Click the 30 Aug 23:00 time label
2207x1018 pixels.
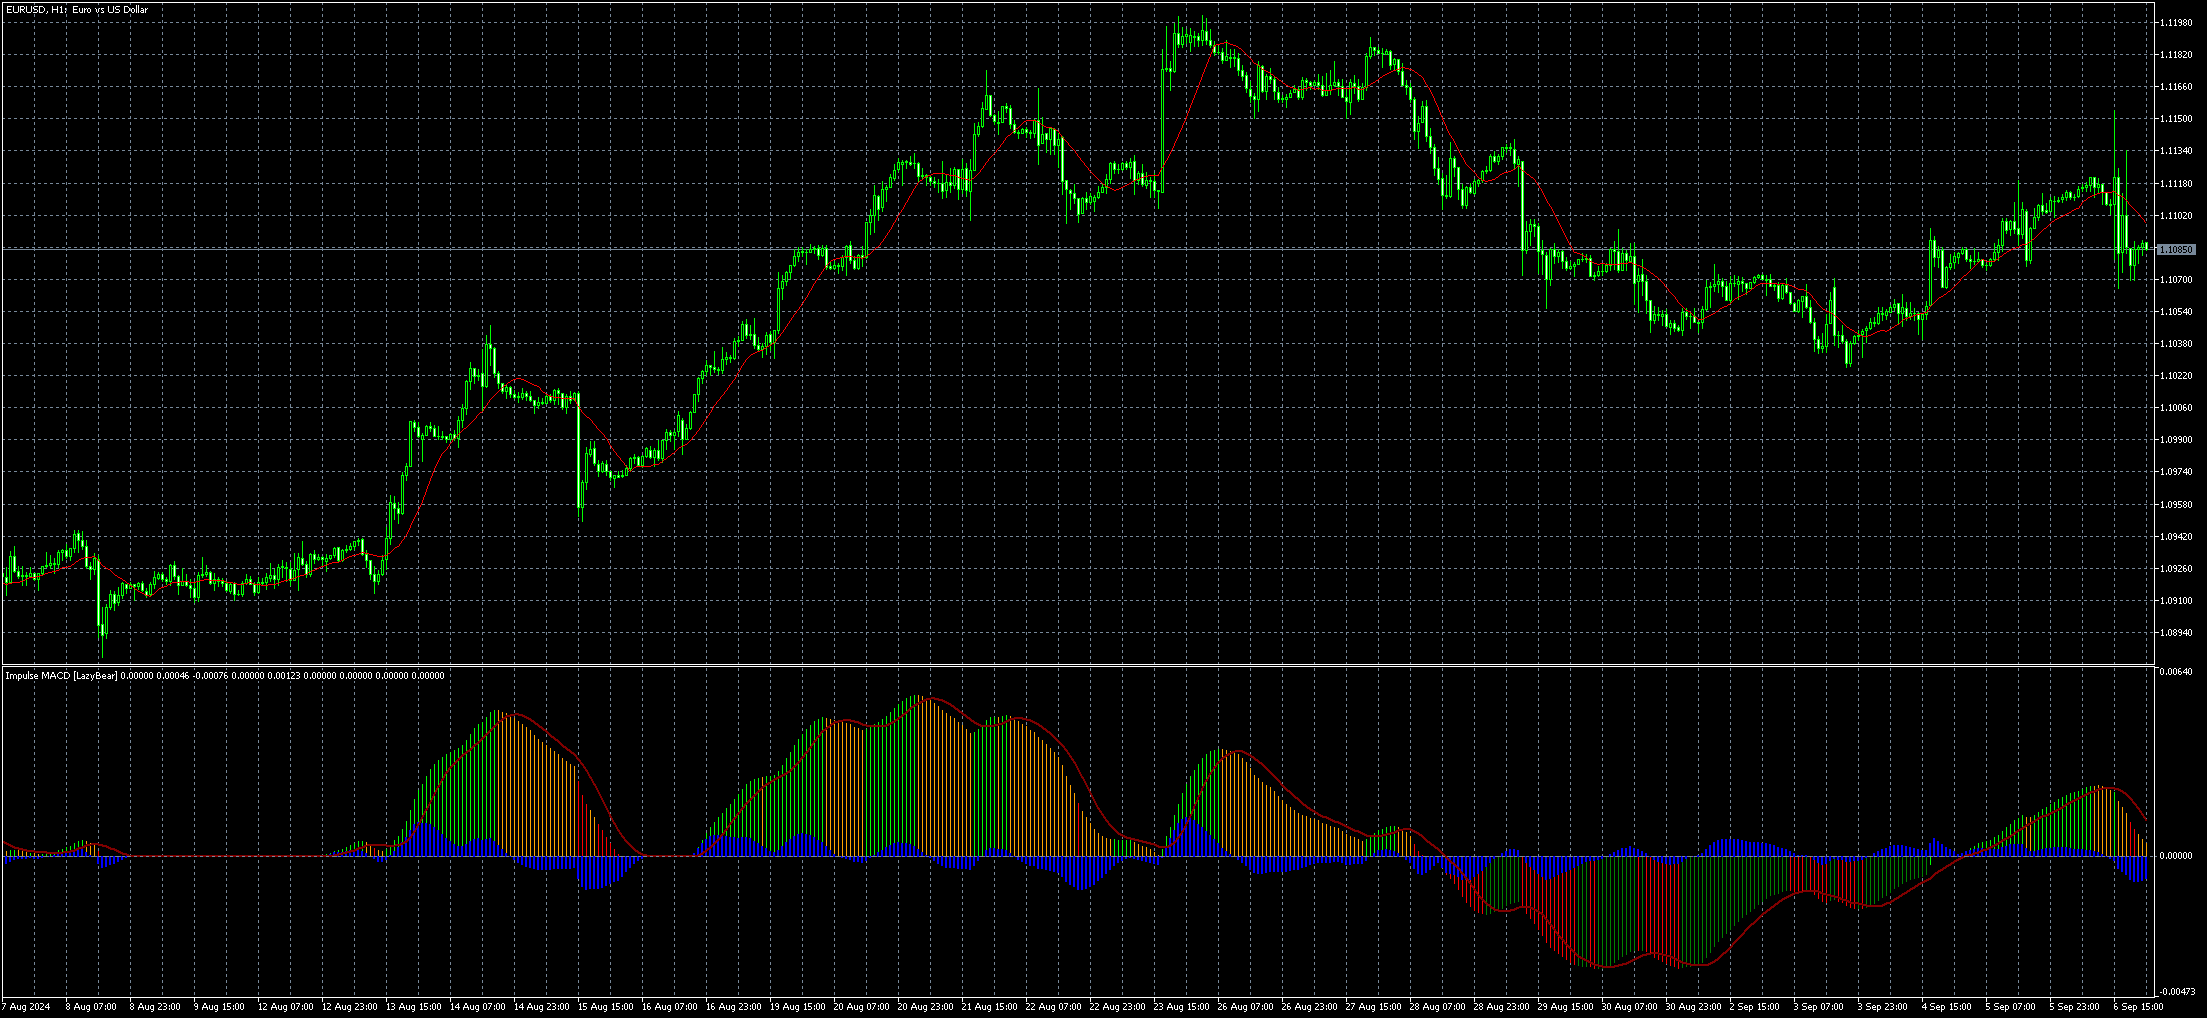click(1694, 1007)
